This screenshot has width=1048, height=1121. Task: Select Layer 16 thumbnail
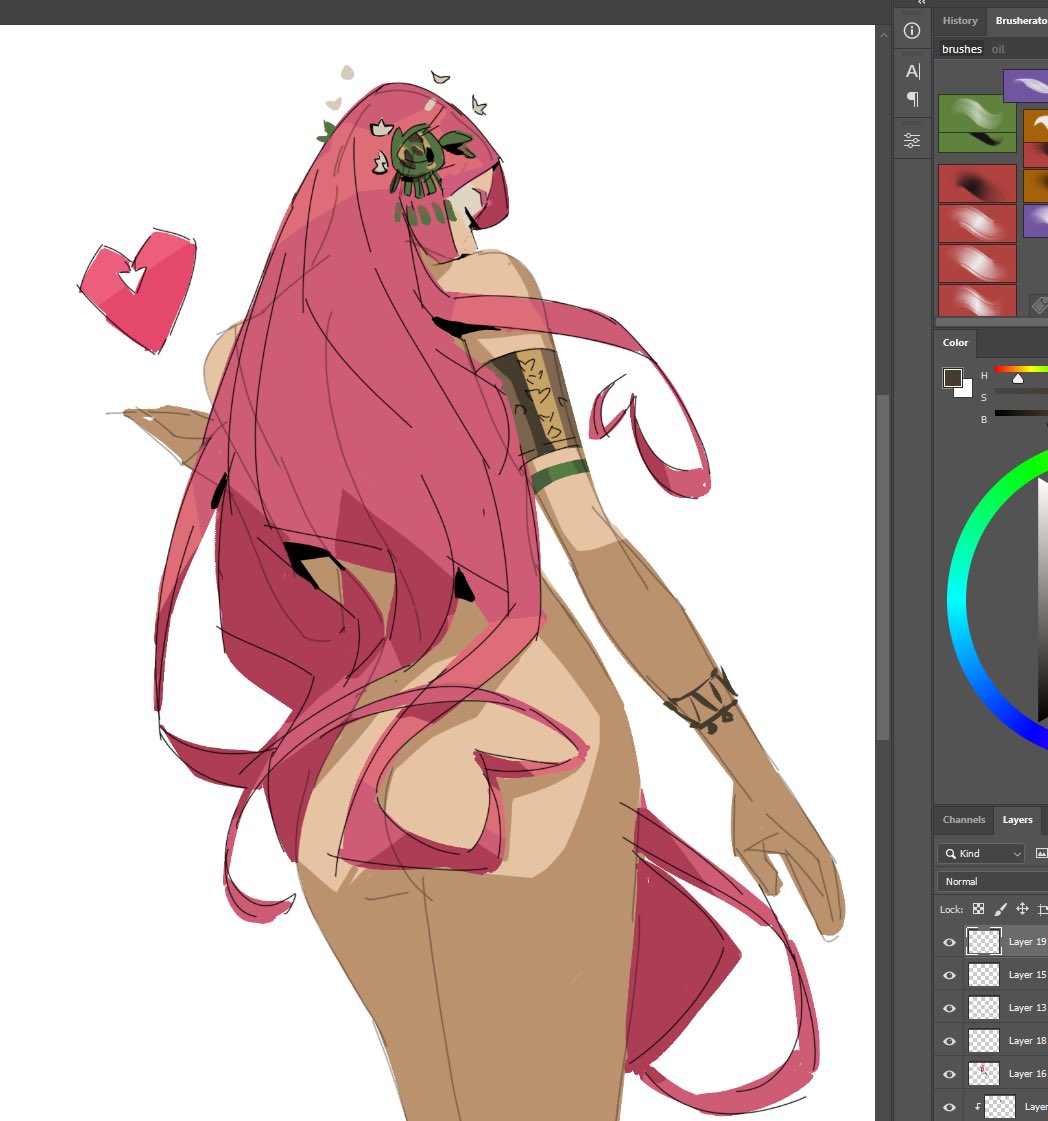tap(984, 1073)
